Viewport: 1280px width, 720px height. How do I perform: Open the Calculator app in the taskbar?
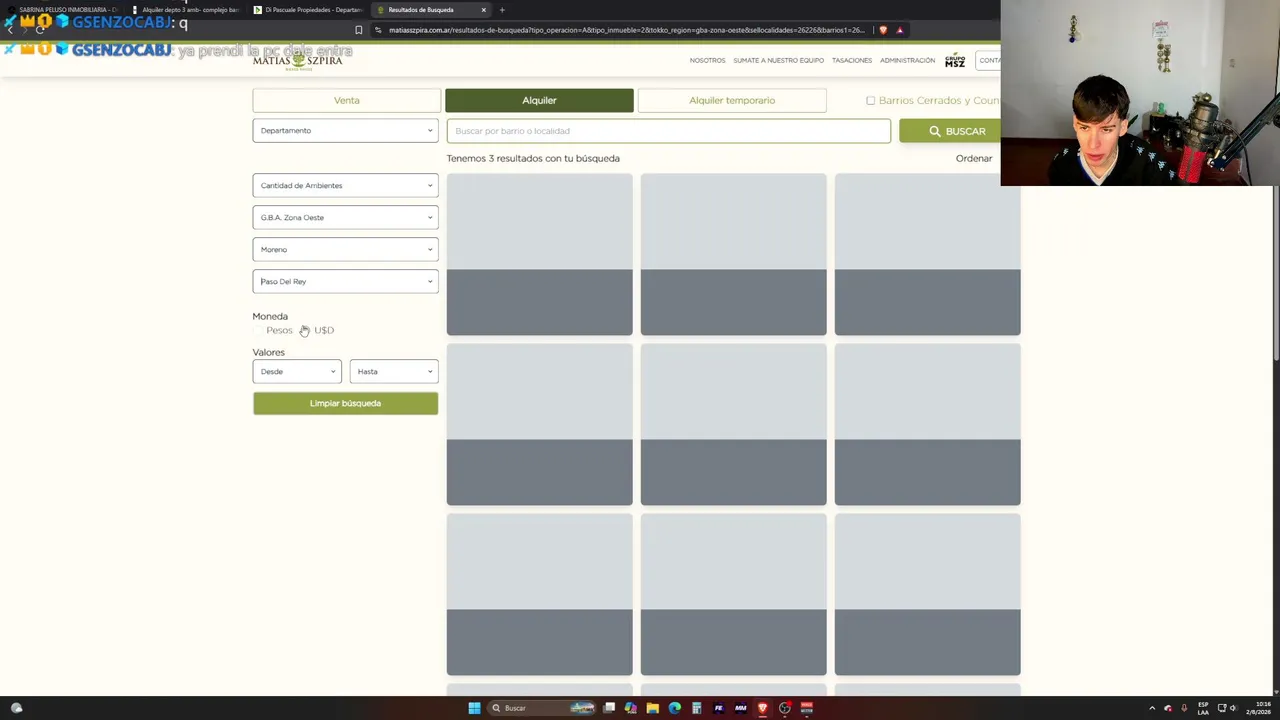click(696, 708)
